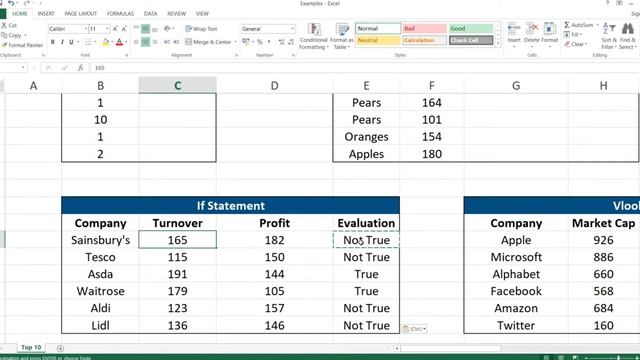
Task: Apply the Neutral cell style
Action: pos(378,40)
